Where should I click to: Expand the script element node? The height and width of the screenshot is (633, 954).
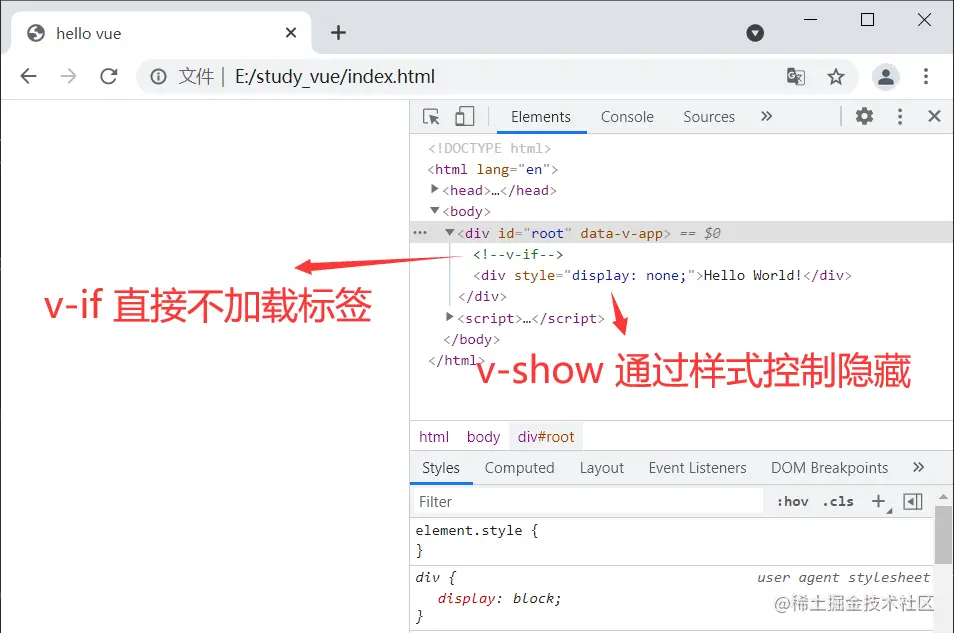click(x=449, y=317)
